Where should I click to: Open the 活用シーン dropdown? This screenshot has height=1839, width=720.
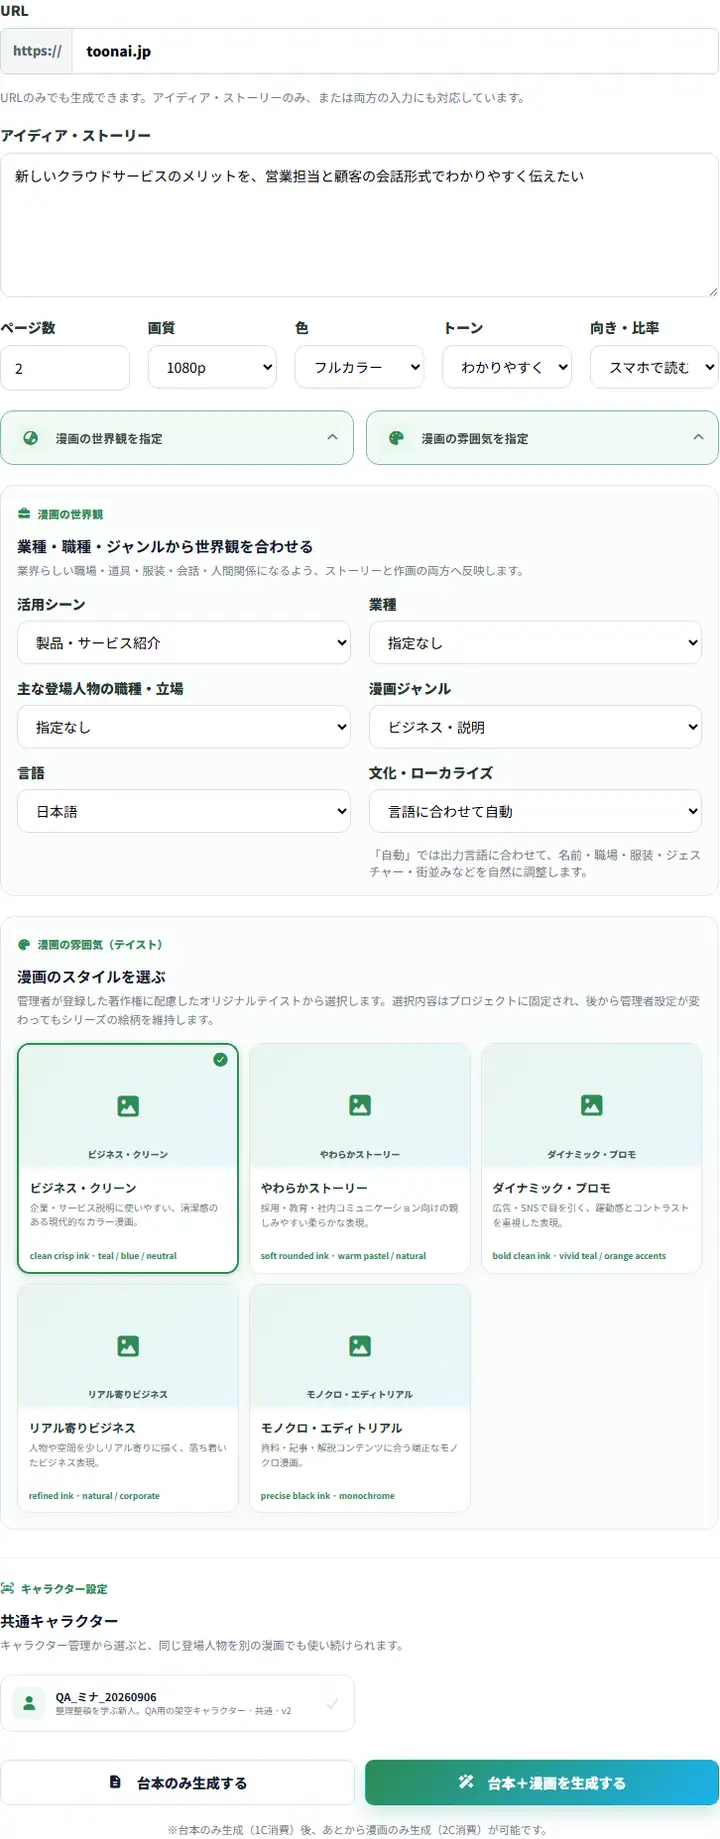[x=184, y=643]
